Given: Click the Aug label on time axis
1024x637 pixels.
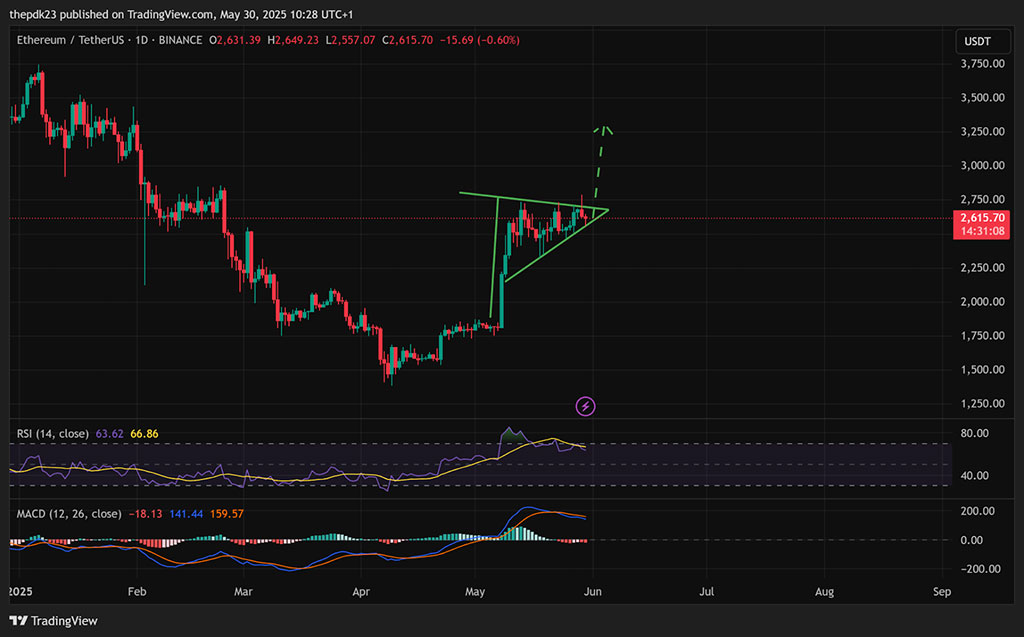Looking at the screenshot, I should [824, 591].
